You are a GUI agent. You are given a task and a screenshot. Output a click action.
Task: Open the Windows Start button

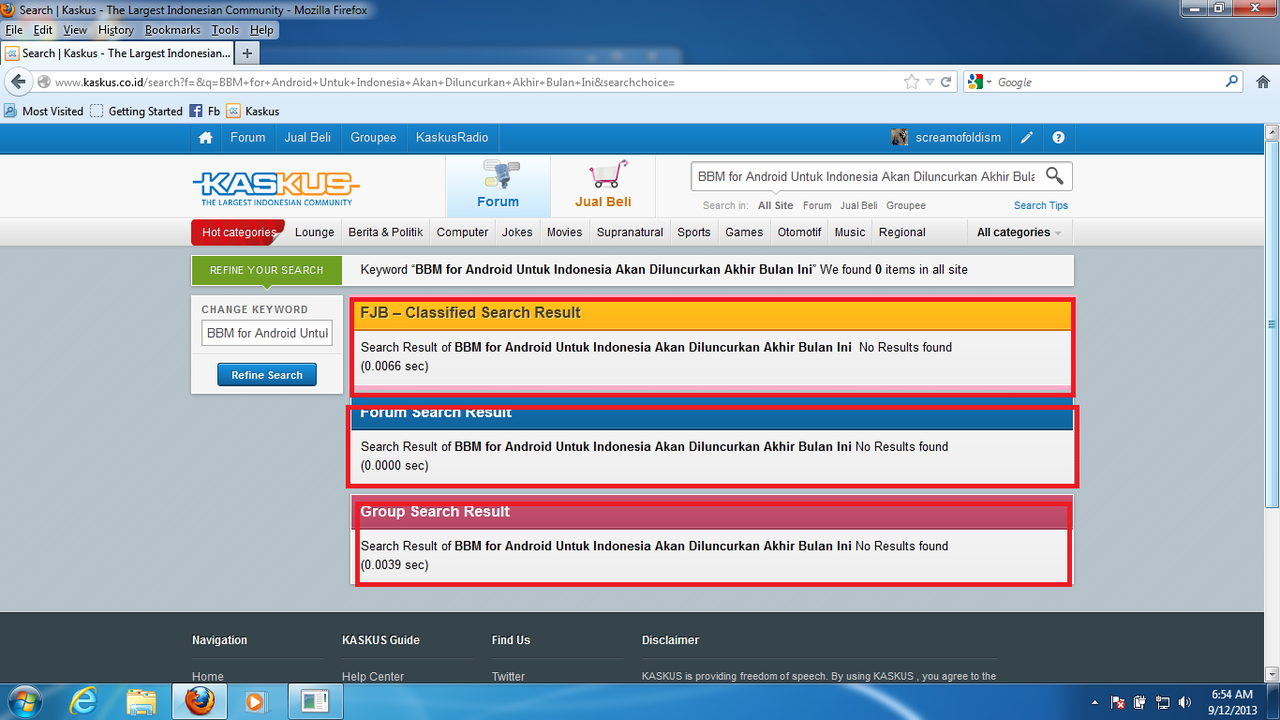click(23, 701)
